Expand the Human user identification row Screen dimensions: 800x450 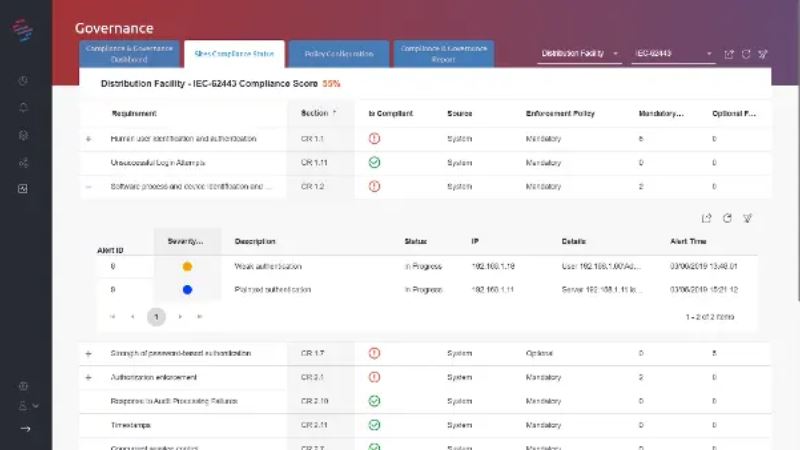tap(88, 139)
